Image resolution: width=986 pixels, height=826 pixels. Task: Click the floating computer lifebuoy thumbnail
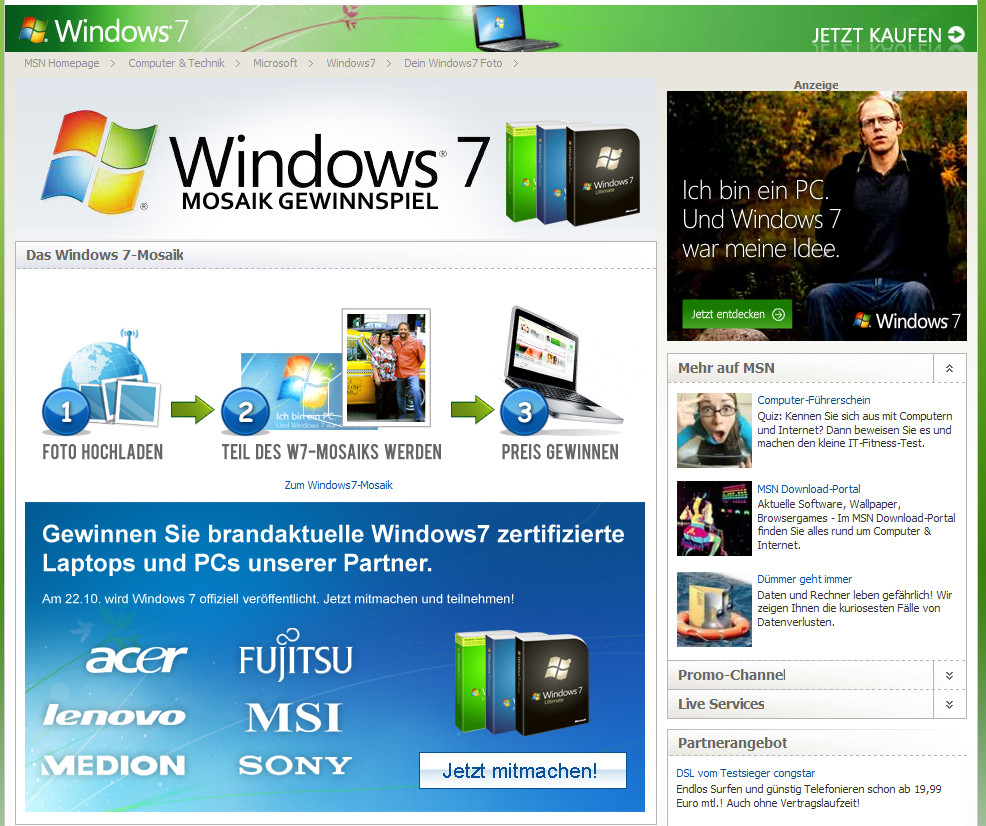[x=714, y=609]
